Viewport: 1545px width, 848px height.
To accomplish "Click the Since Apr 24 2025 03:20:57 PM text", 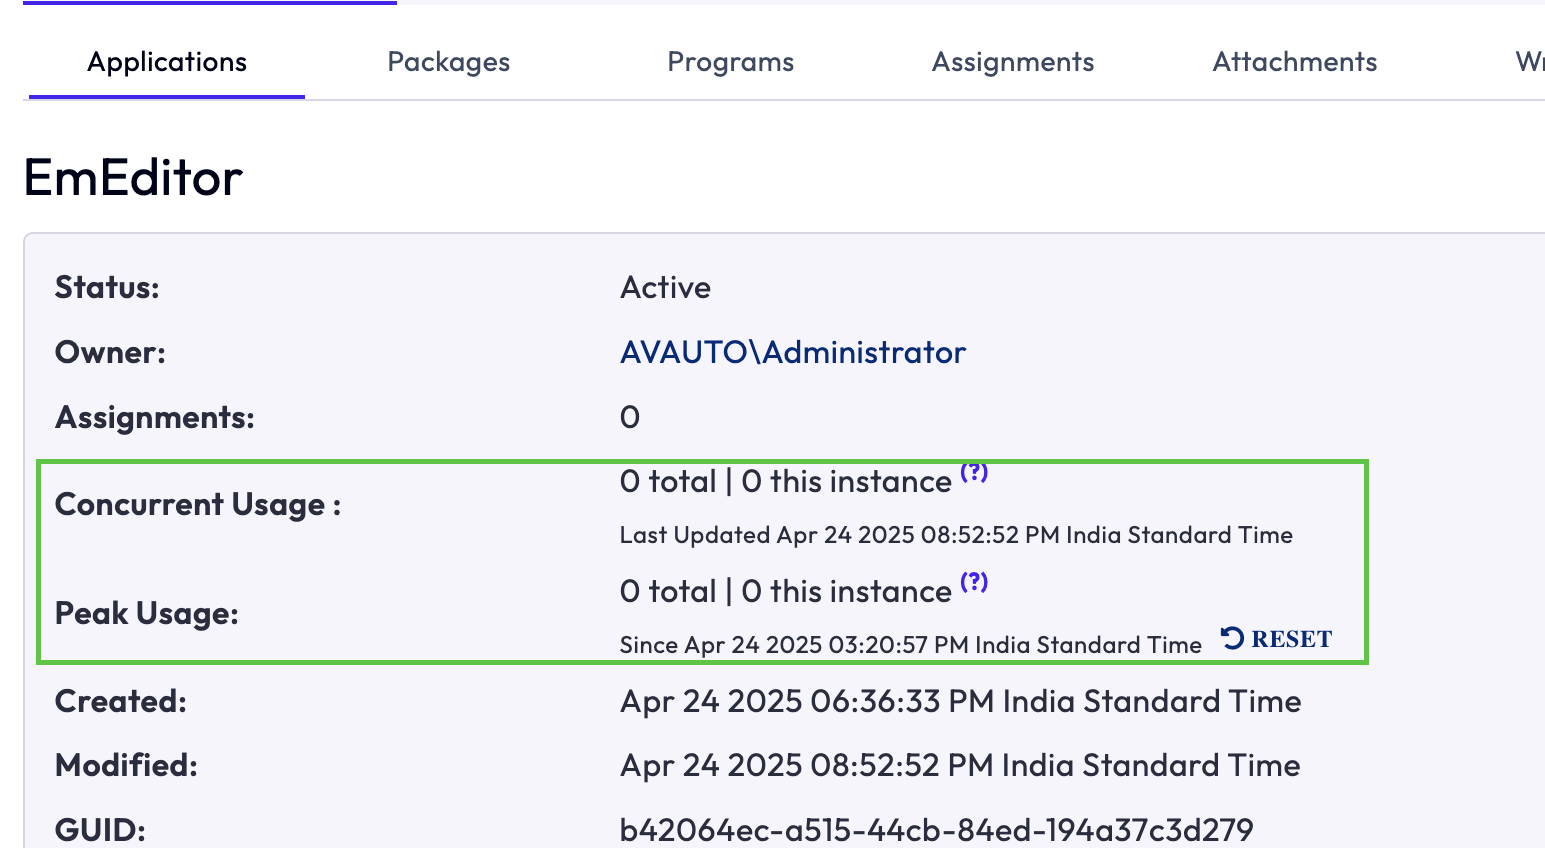I will (x=911, y=645).
